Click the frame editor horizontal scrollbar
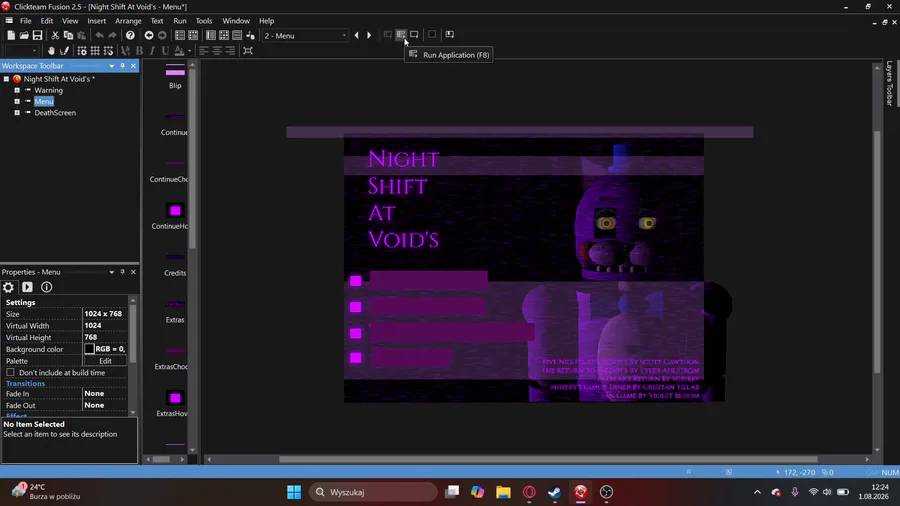The height and width of the screenshot is (506, 900). [548, 459]
